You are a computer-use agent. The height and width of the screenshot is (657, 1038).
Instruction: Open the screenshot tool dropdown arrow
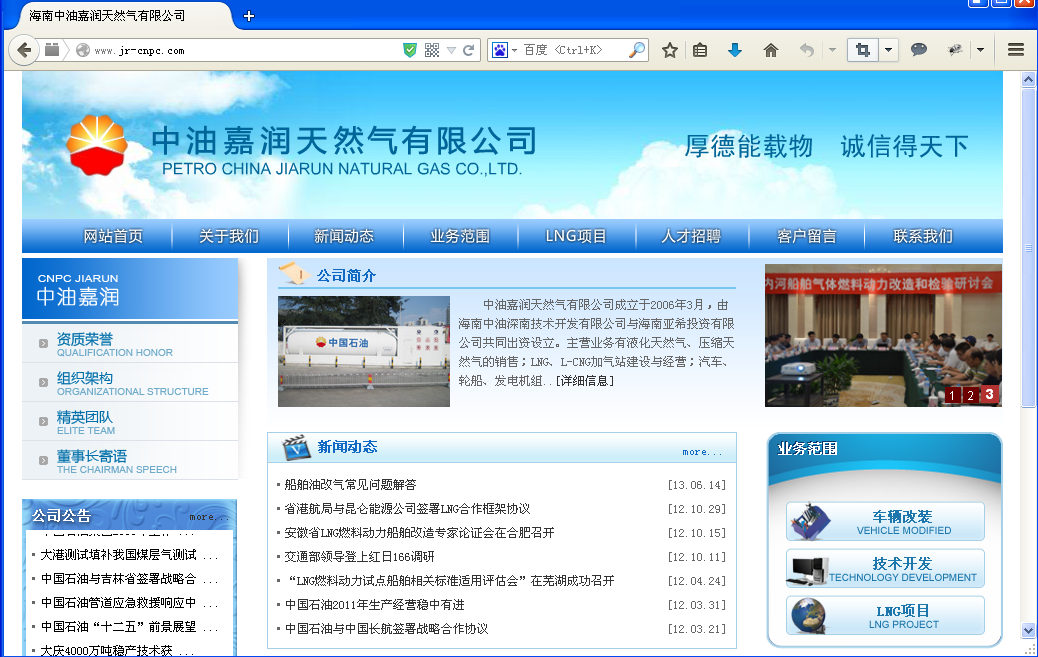pos(888,50)
